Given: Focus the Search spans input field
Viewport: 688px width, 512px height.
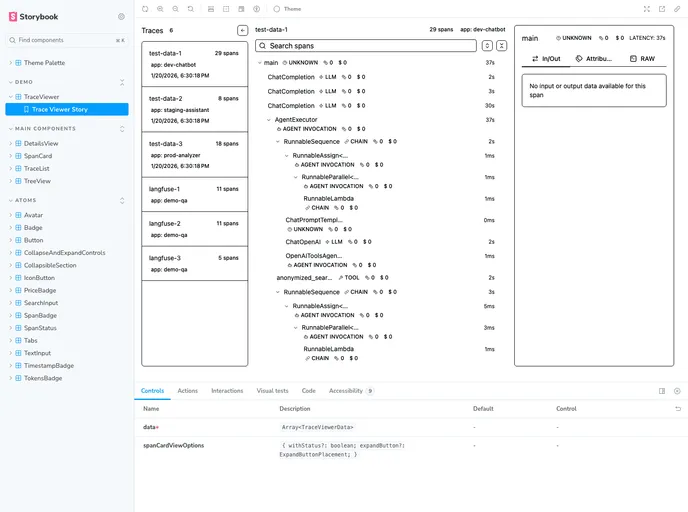Looking at the screenshot, I should click(x=370, y=46).
